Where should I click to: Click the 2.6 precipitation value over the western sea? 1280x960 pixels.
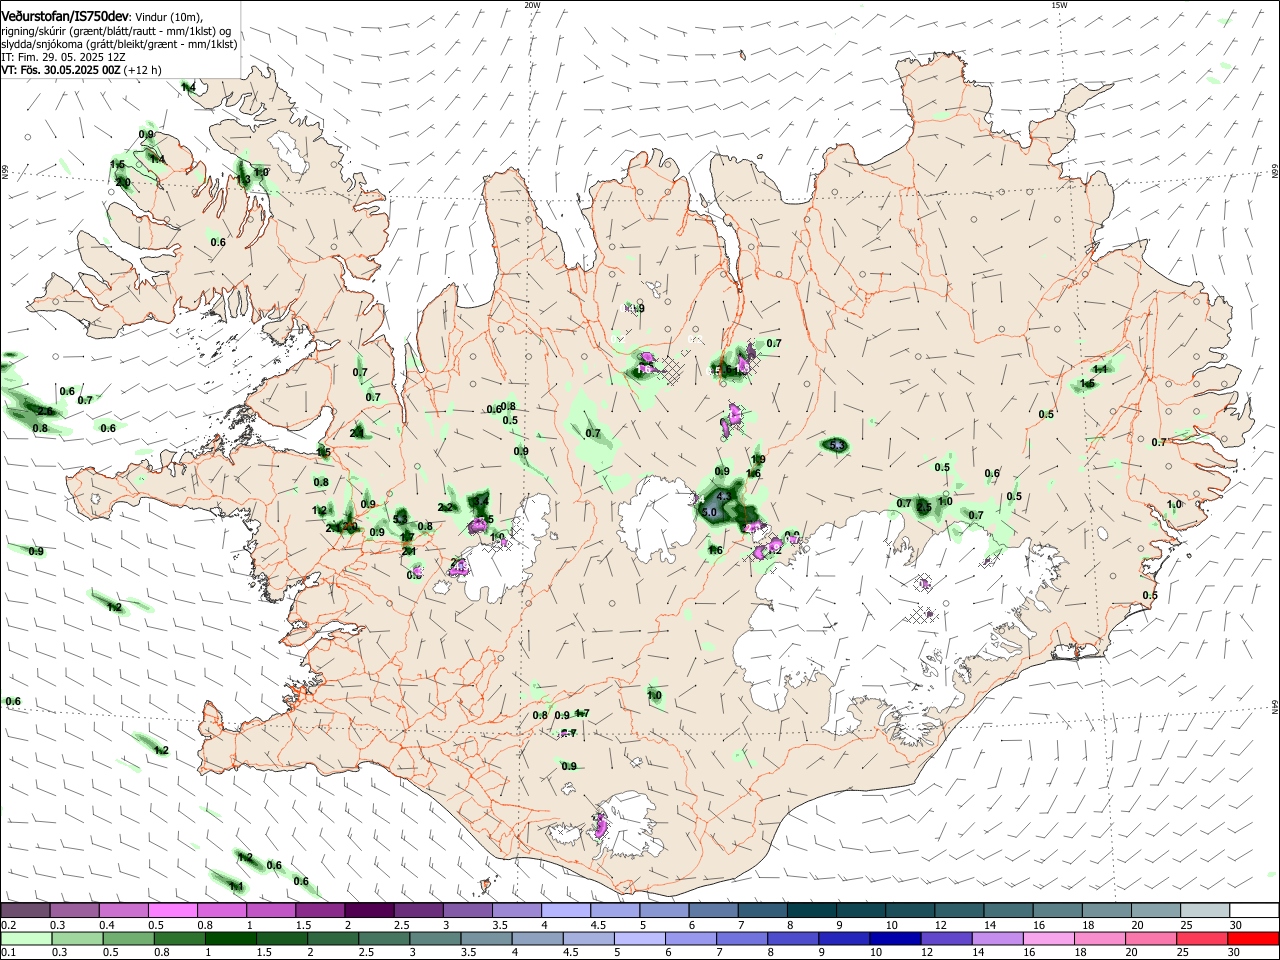coord(45,411)
